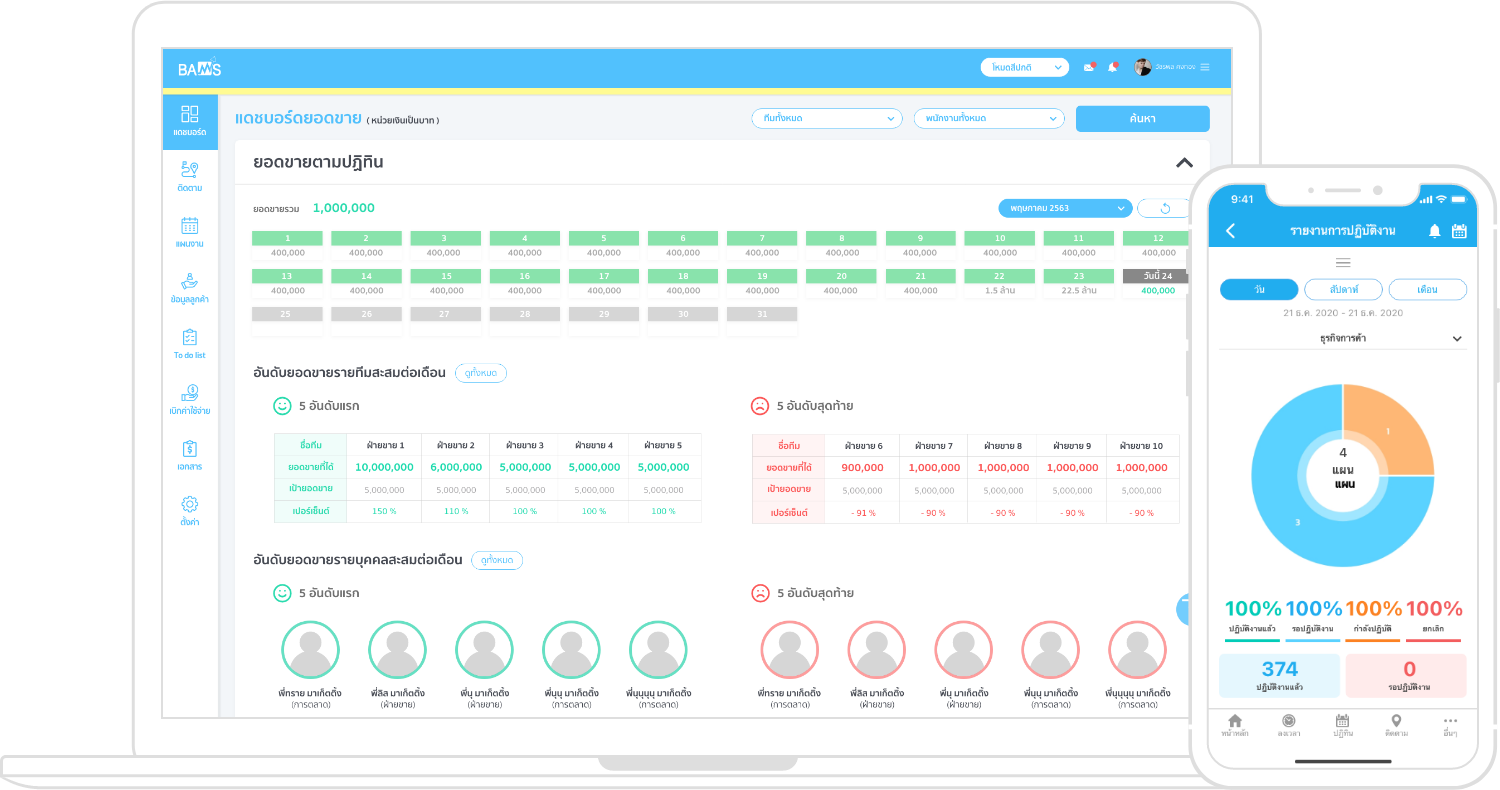This screenshot has width=1500, height=790.
Task: Click calendar day 23 with 22.5 ล้าน
Action: (1079, 283)
